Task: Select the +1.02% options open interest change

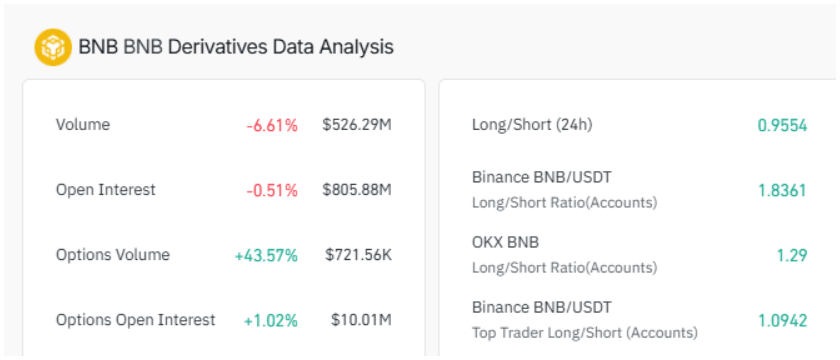Action: click(x=271, y=321)
